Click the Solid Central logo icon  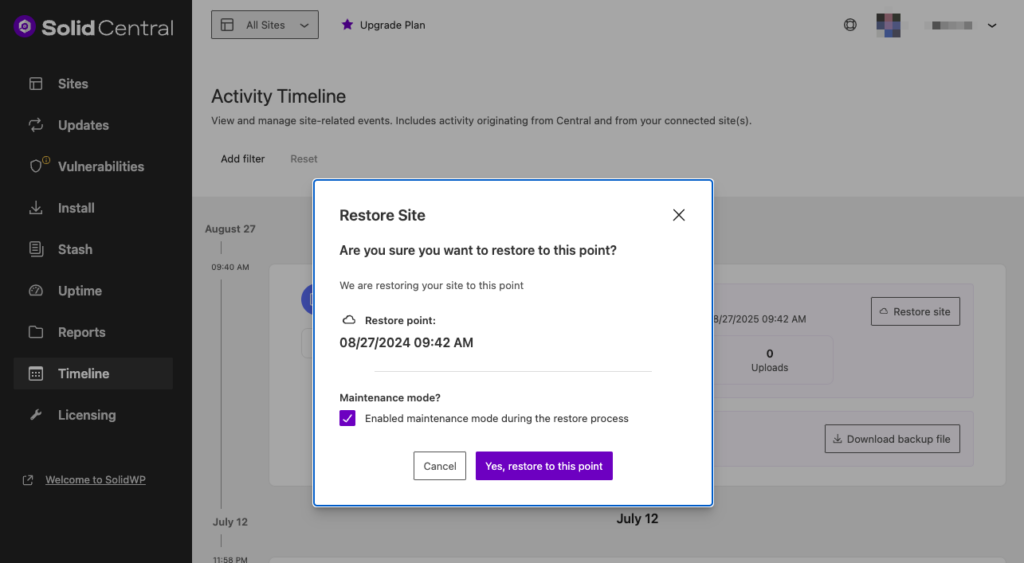pos(25,27)
